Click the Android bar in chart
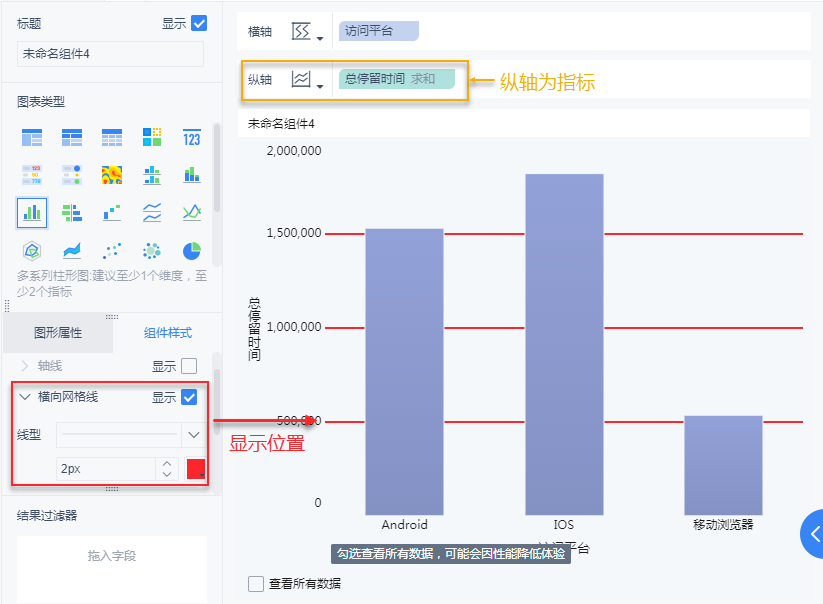Screen dimensions: 823x604 point(404,372)
